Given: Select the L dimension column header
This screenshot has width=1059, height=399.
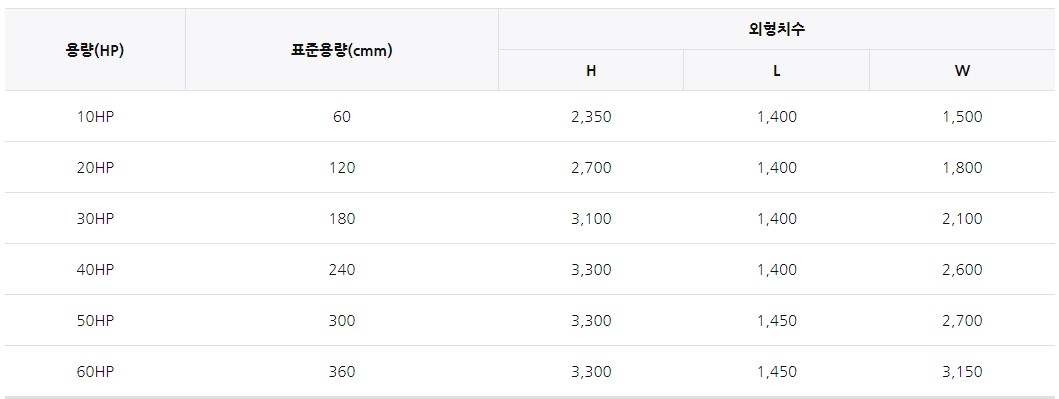Looking at the screenshot, I should [777, 71].
